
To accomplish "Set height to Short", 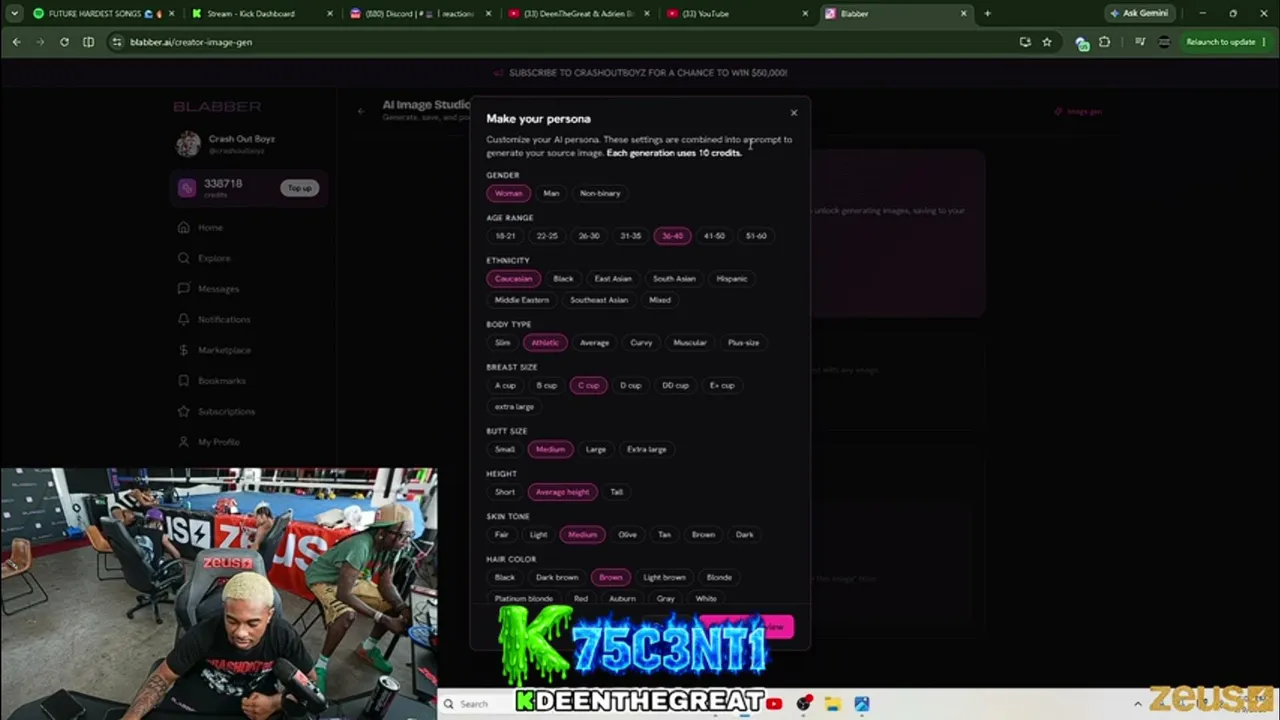I will coord(505,492).
